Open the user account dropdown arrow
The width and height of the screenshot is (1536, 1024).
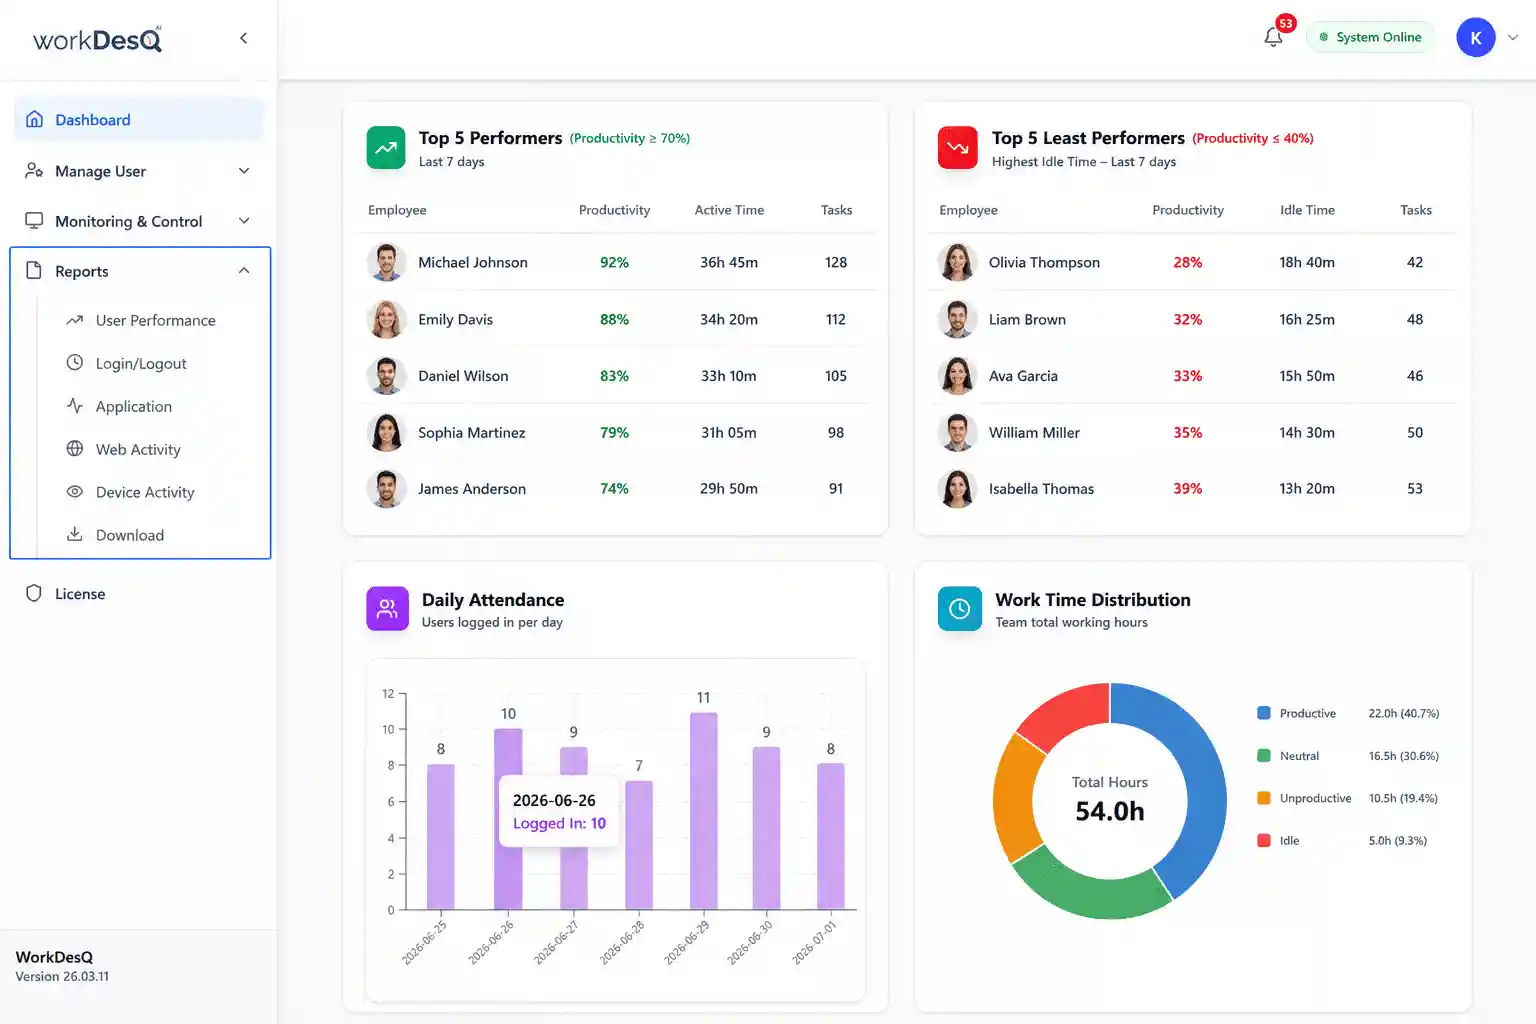click(x=1513, y=38)
